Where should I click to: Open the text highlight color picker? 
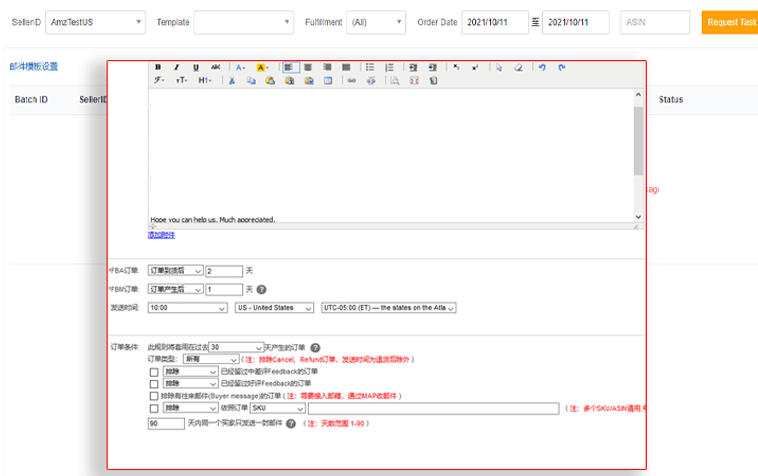(262, 67)
